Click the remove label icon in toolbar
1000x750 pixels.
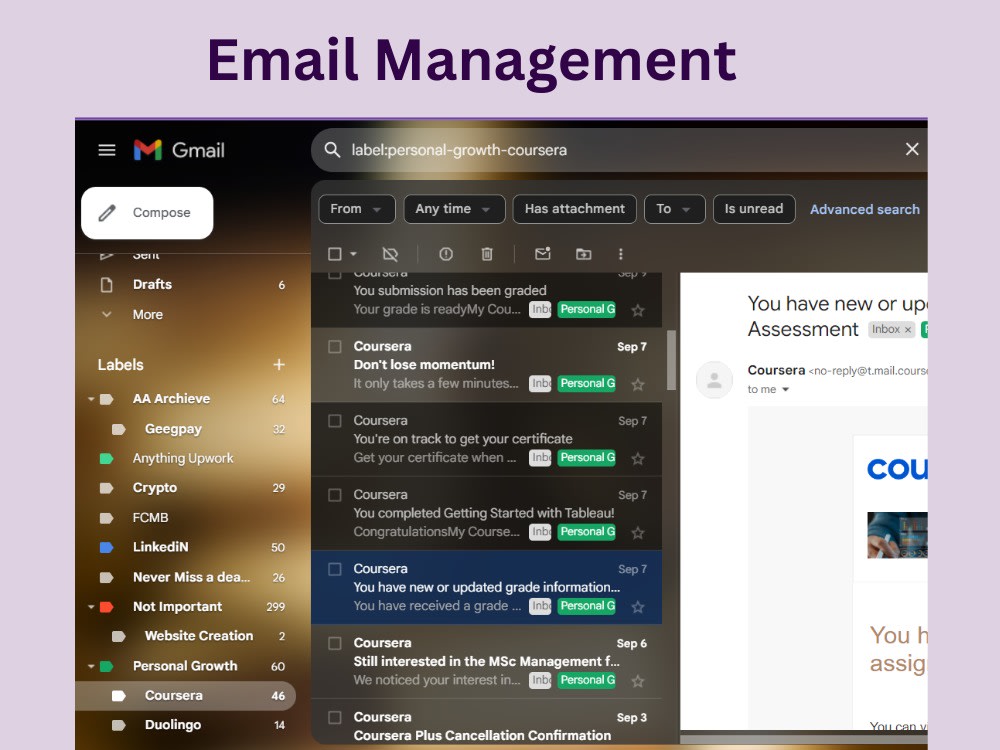click(x=390, y=254)
